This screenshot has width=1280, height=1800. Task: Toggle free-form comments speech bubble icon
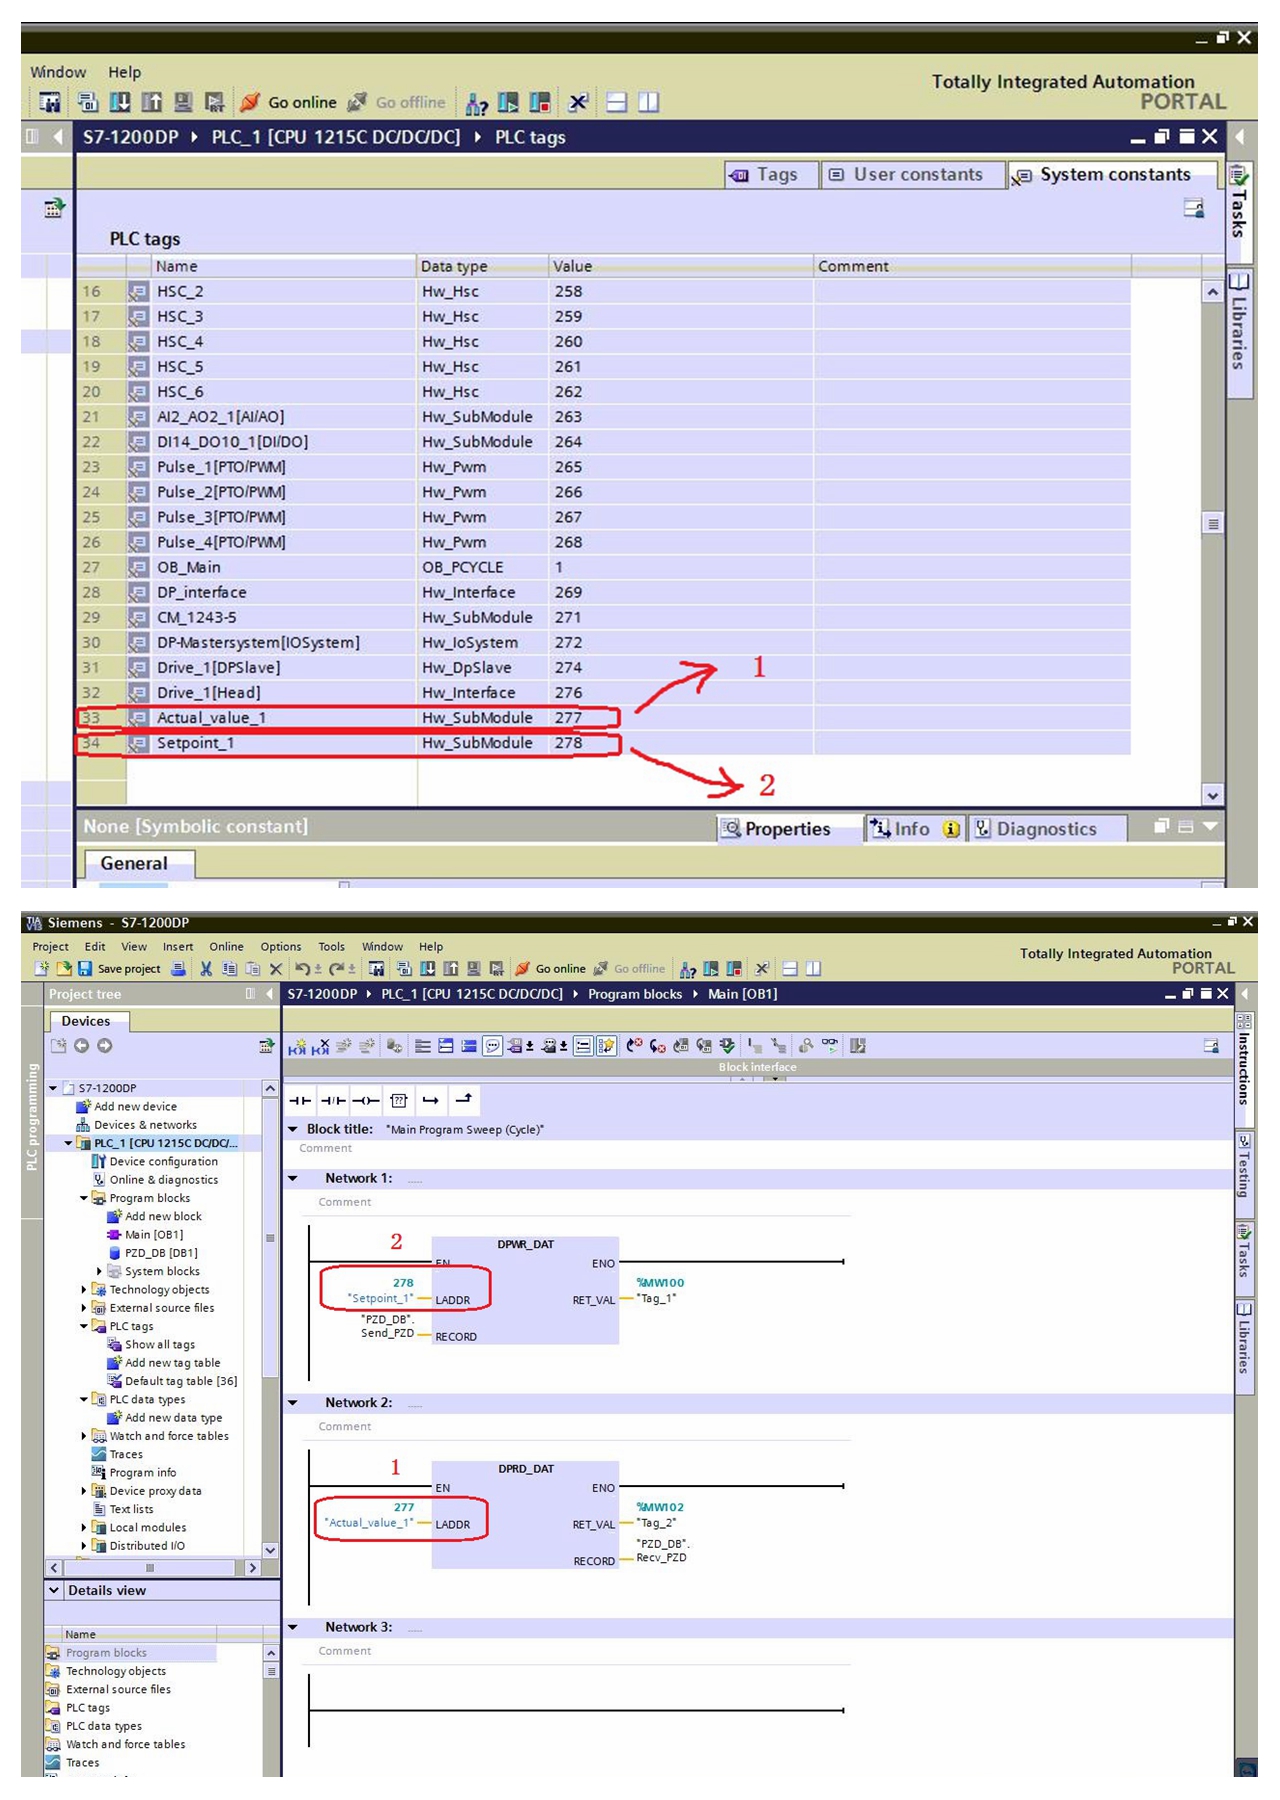(492, 1046)
